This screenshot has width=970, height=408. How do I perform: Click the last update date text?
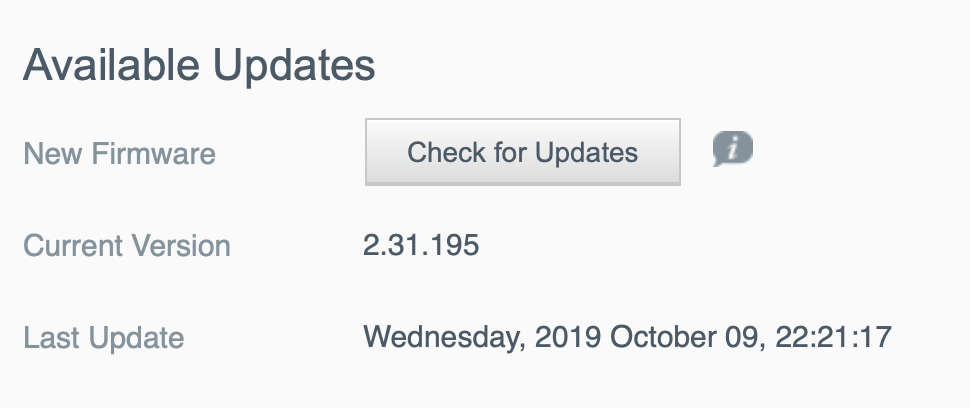(x=626, y=336)
